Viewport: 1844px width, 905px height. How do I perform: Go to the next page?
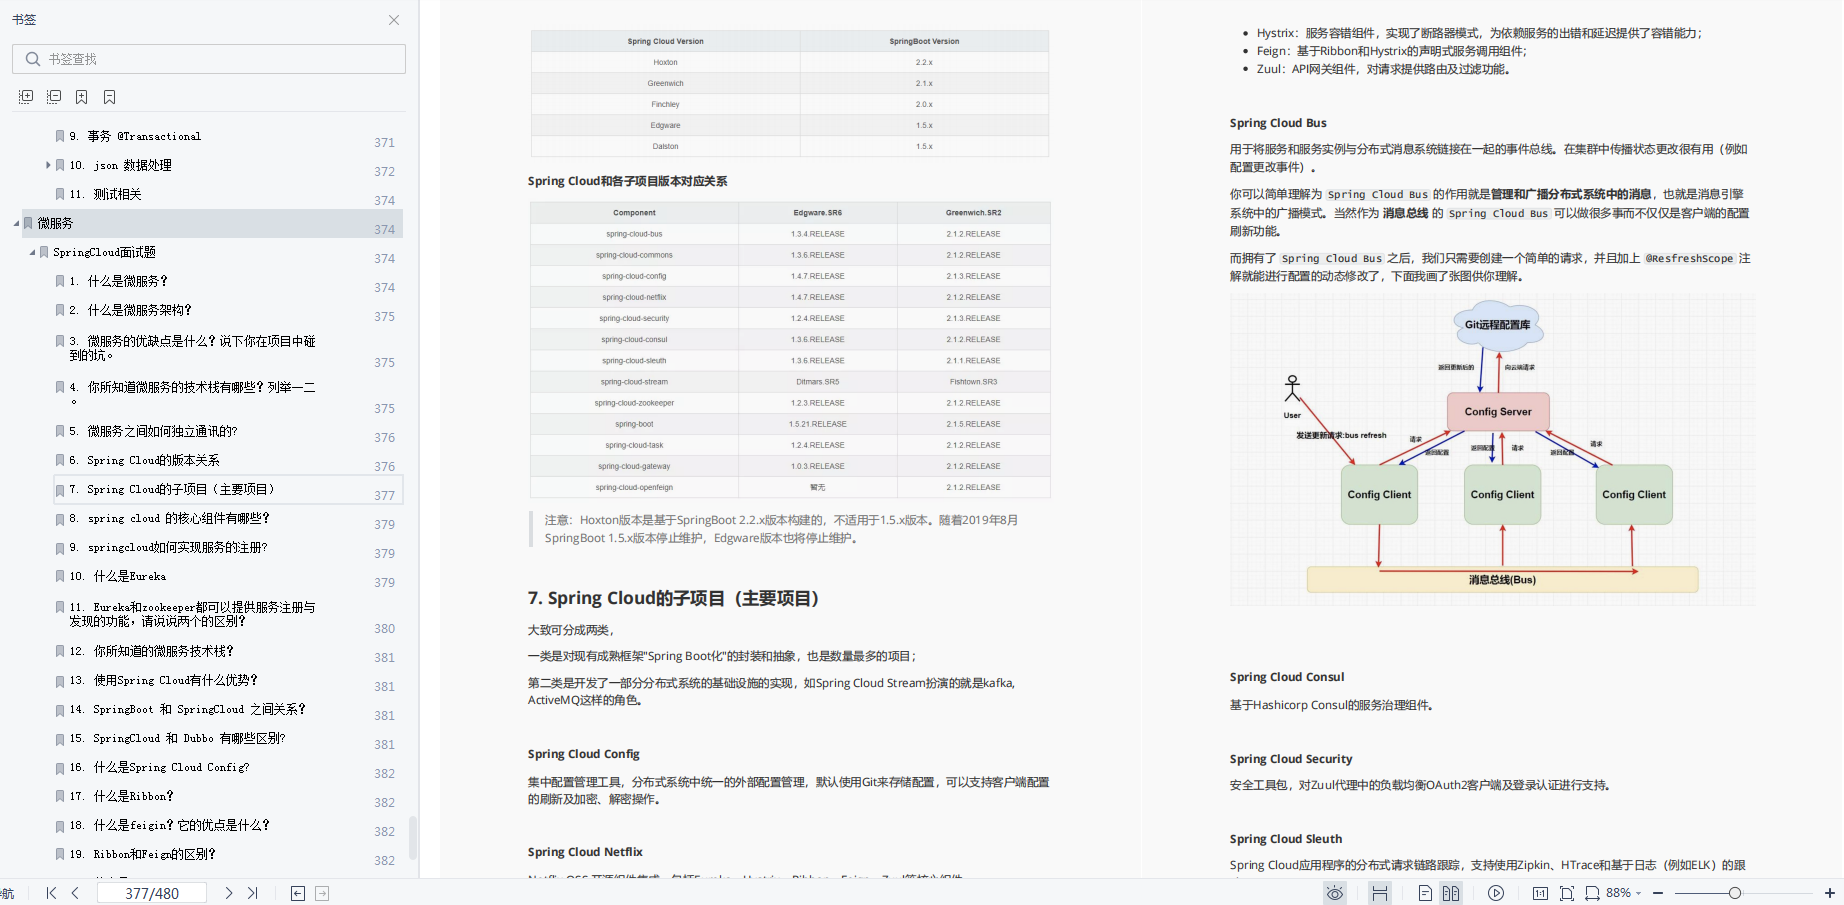point(229,893)
